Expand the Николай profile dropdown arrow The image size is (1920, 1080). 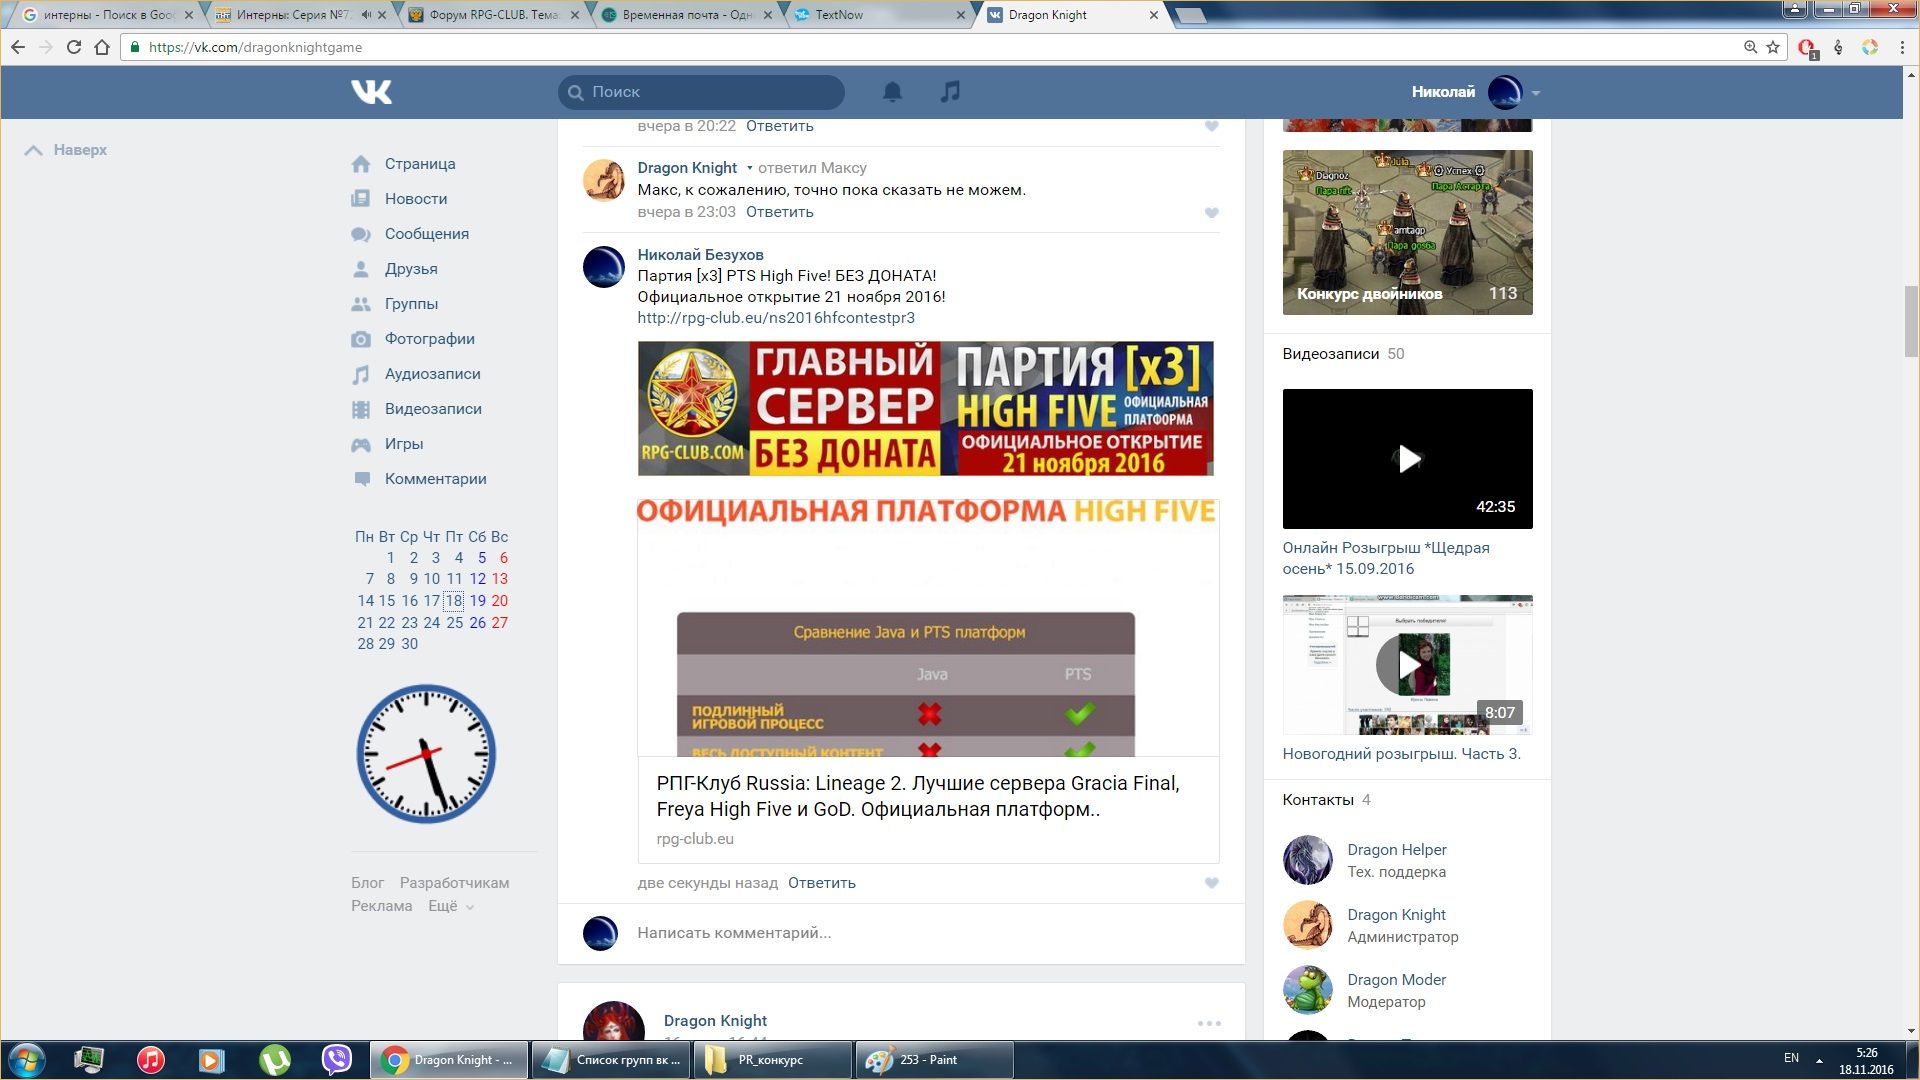1536,93
